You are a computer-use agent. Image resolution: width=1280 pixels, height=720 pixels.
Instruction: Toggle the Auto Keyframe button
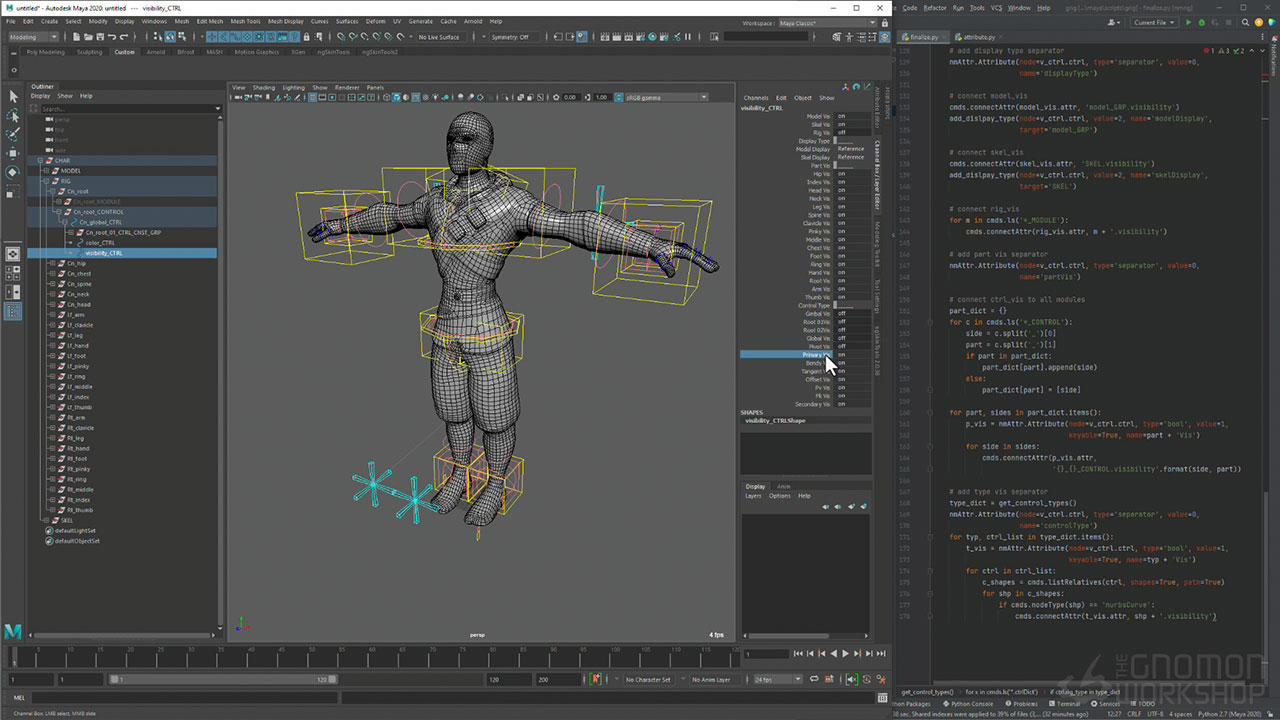pyautogui.click(x=596, y=679)
